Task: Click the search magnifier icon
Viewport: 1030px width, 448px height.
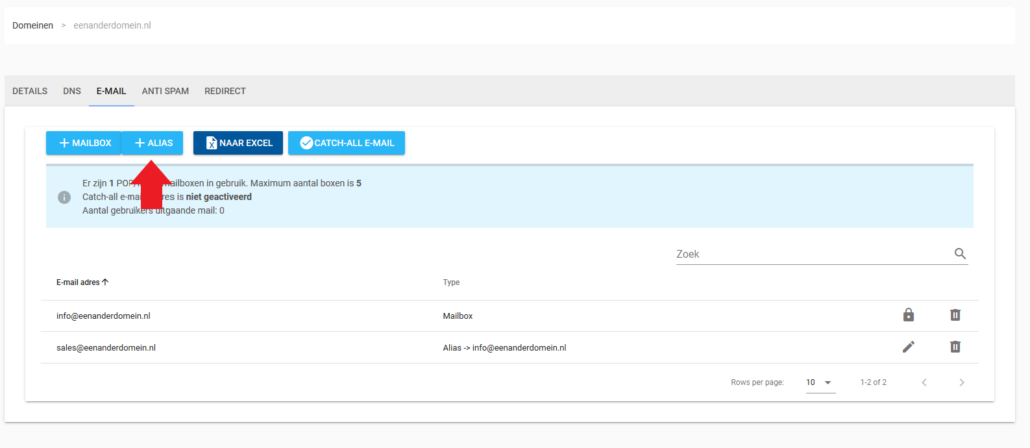Action: pos(960,254)
